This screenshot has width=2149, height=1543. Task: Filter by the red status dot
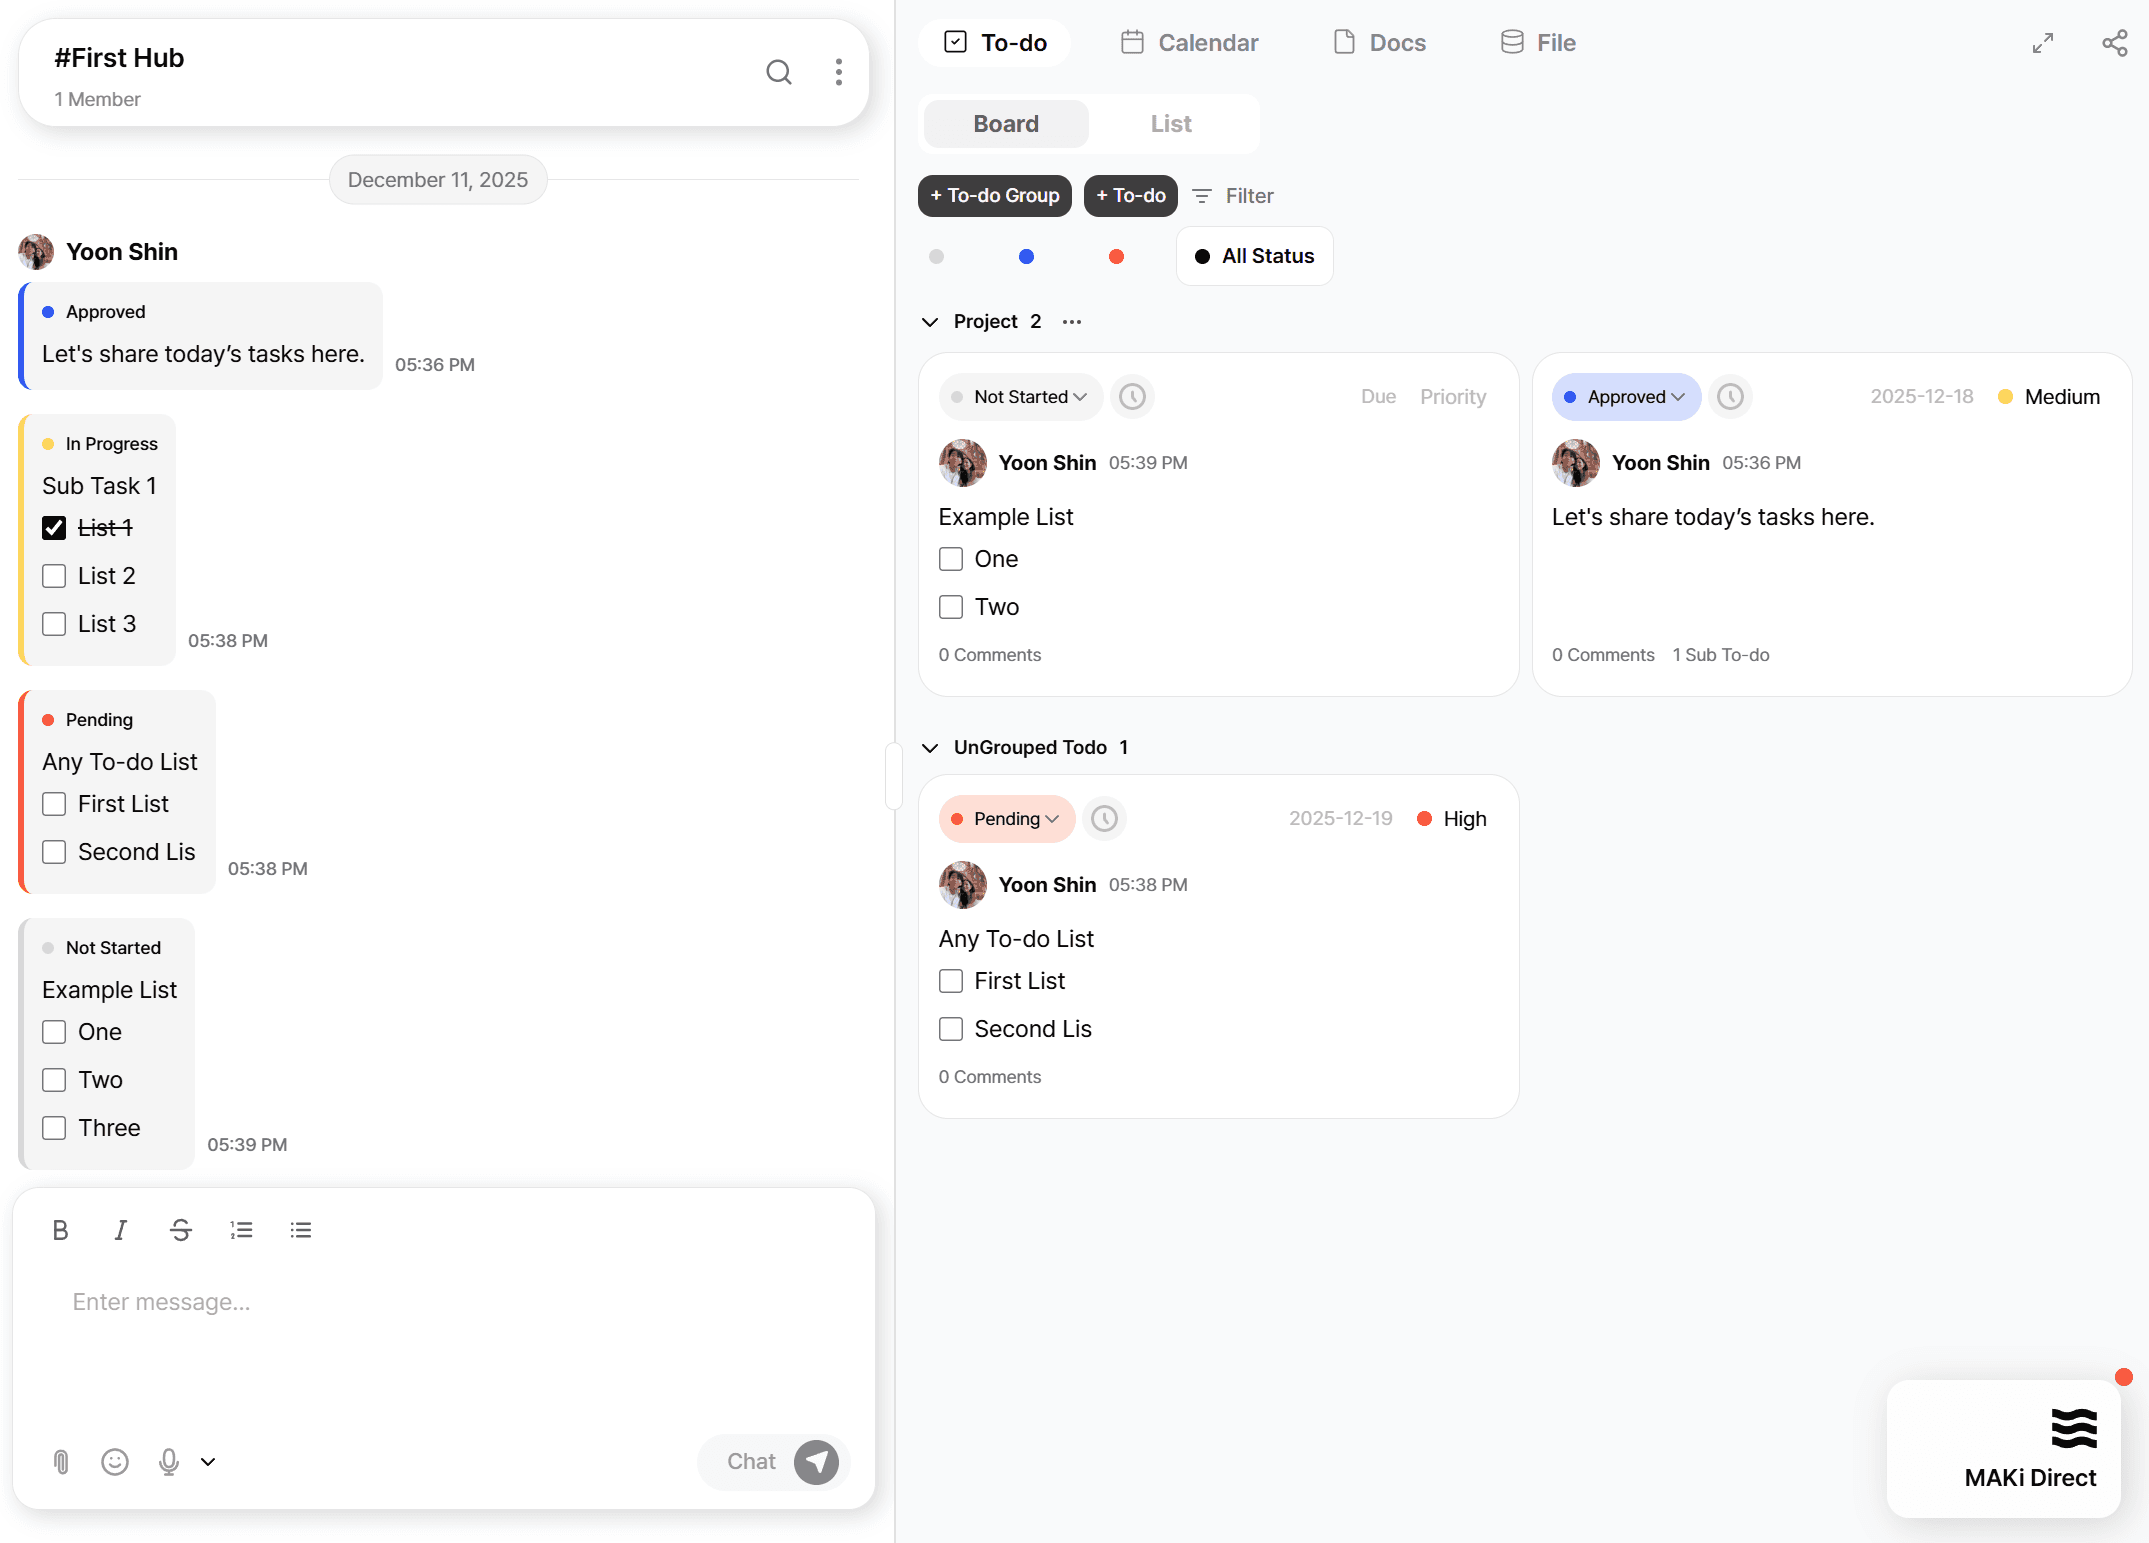pyautogui.click(x=1116, y=257)
